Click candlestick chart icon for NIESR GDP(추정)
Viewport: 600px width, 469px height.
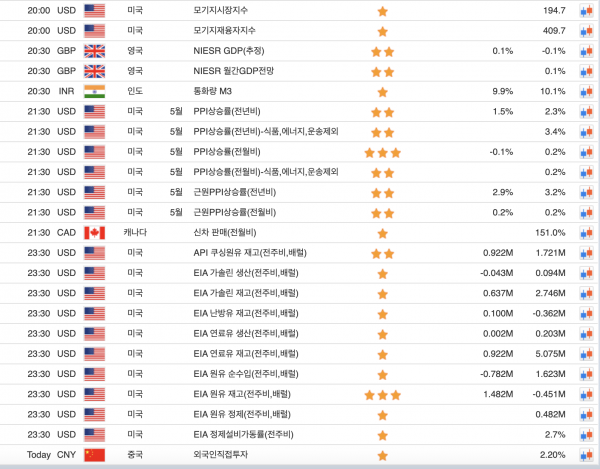coord(586,51)
